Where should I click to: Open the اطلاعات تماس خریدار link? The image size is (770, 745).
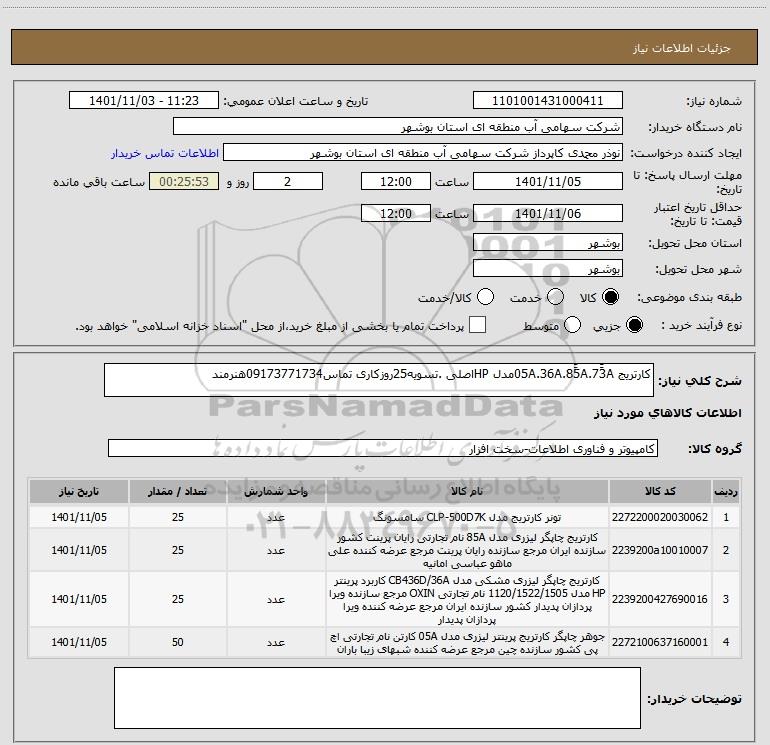[165, 153]
